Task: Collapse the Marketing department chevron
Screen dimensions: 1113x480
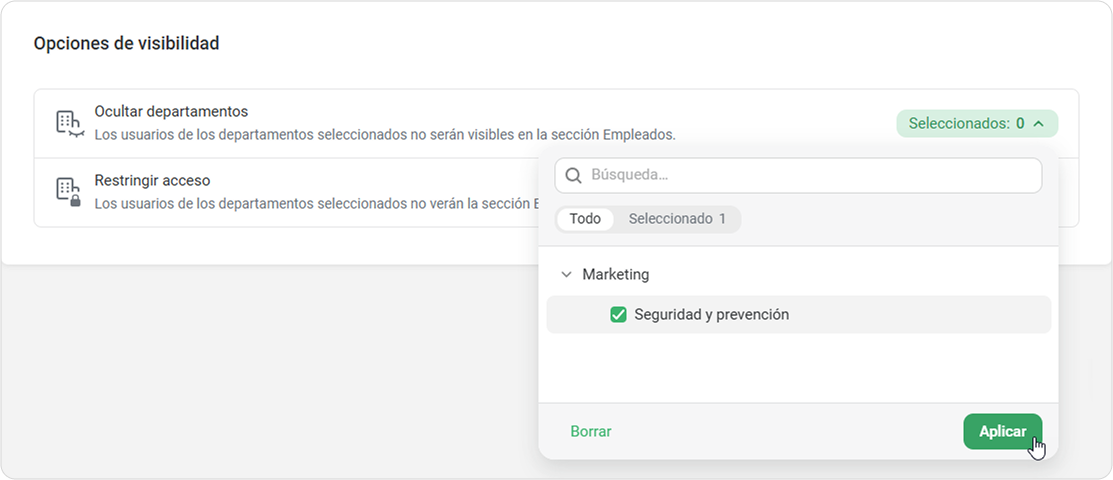Action: point(567,274)
